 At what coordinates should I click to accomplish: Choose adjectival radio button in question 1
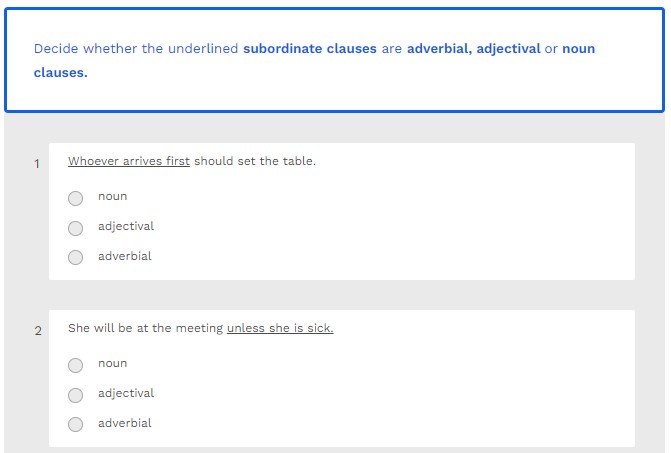coord(76,228)
